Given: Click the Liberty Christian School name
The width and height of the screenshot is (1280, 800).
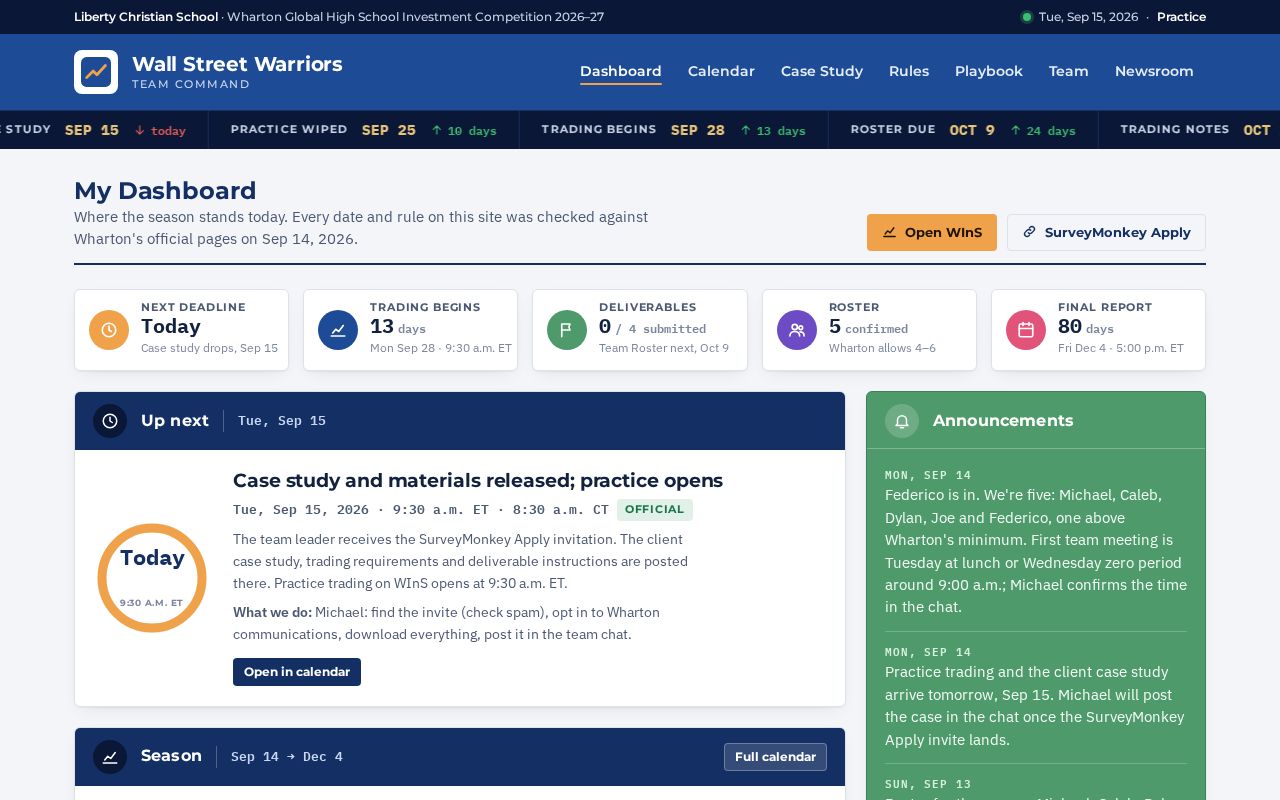Looking at the screenshot, I should pyautogui.click(x=146, y=17).
